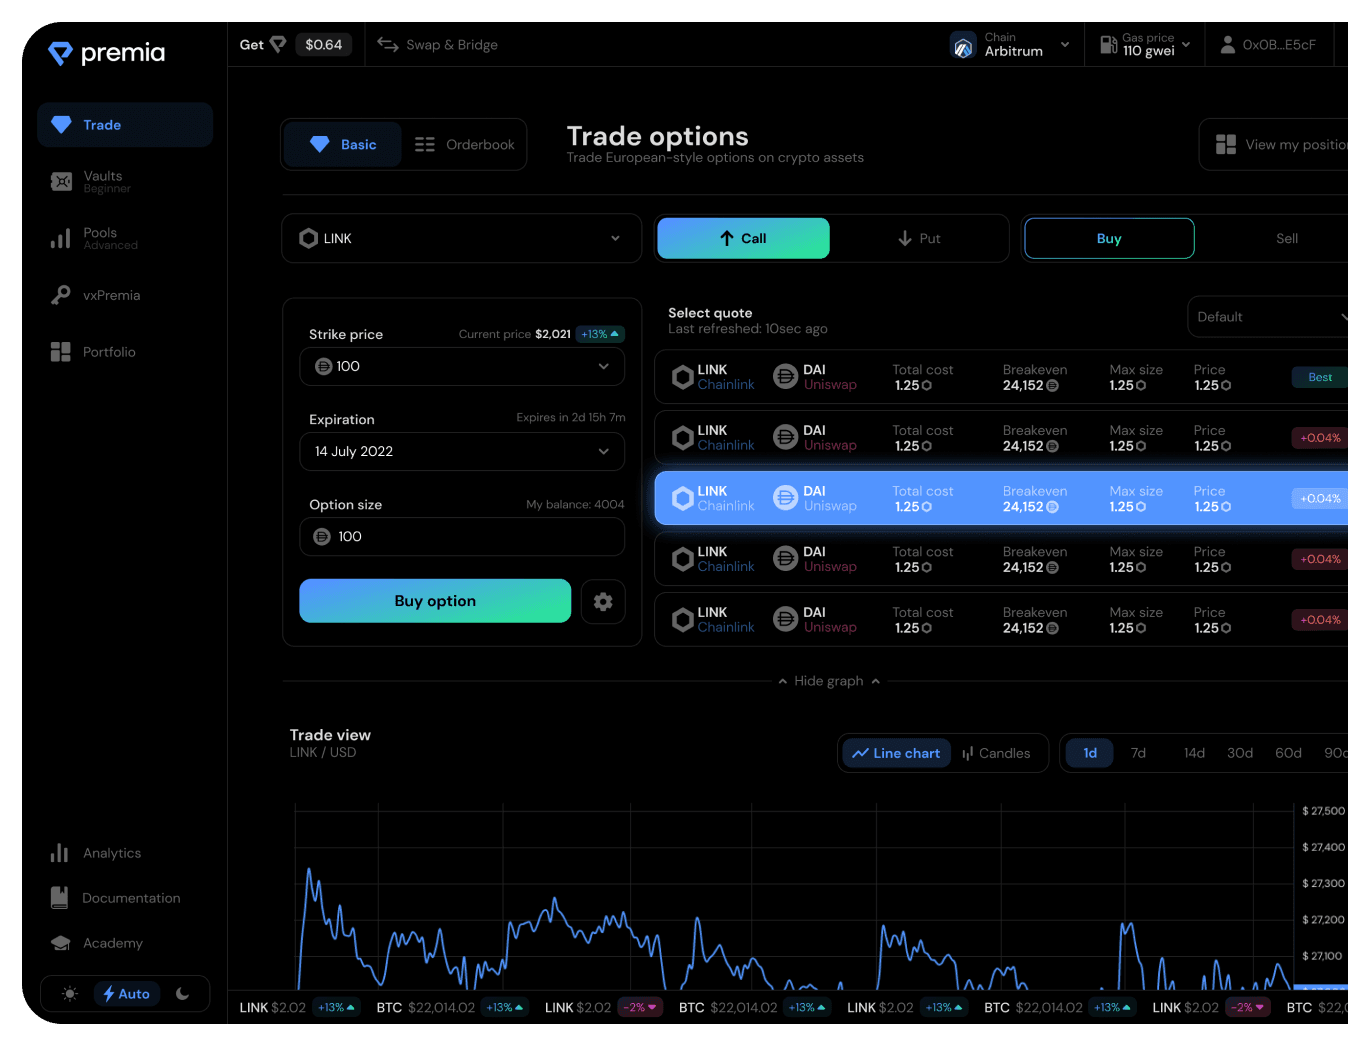Select the Put option type
The height and width of the screenshot is (1046, 1348).
(919, 238)
